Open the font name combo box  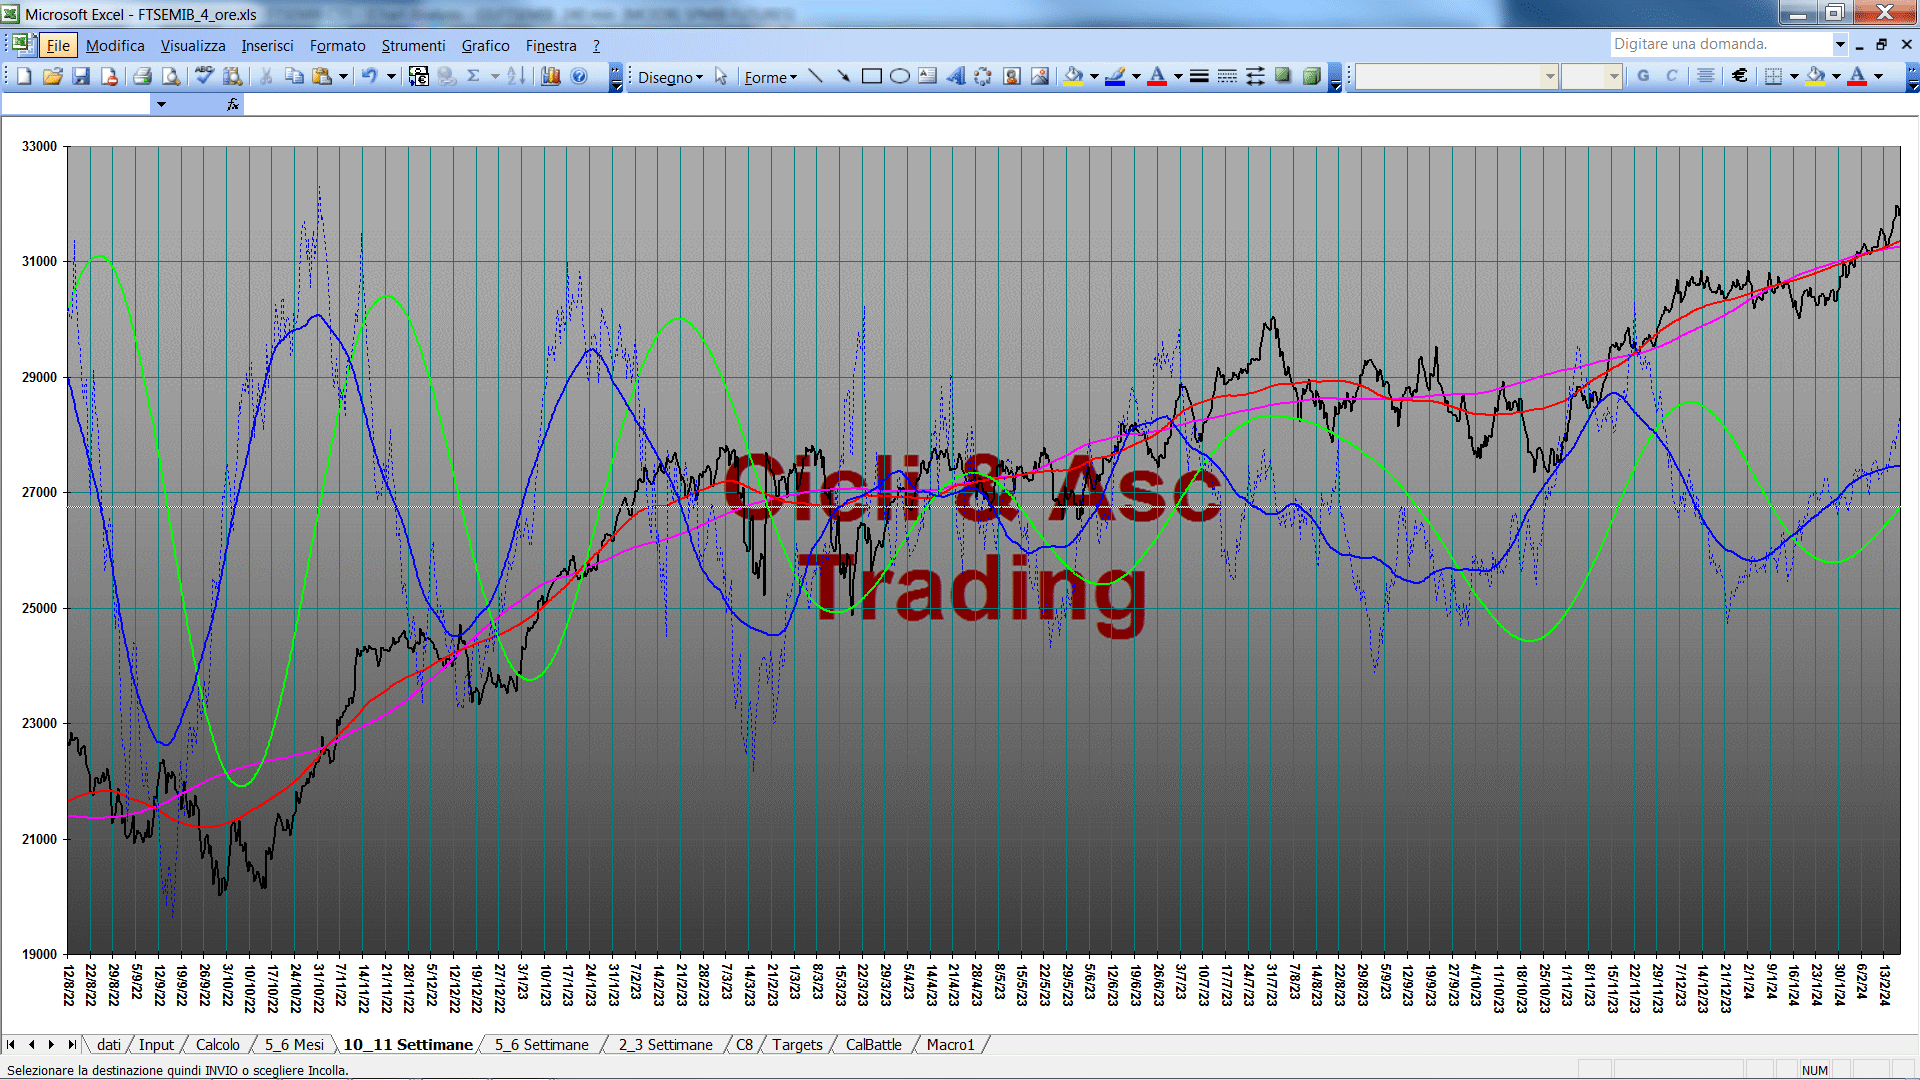click(1456, 76)
